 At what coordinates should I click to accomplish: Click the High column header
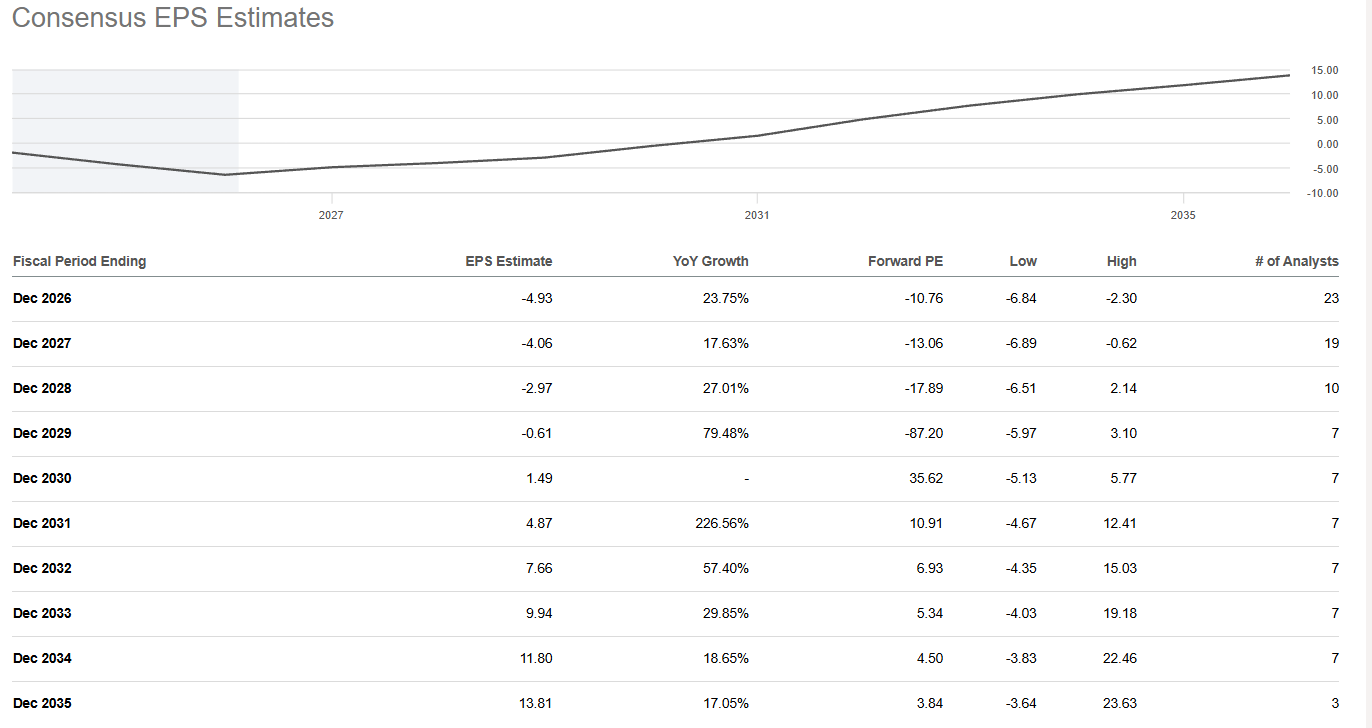(x=1121, y=261)
